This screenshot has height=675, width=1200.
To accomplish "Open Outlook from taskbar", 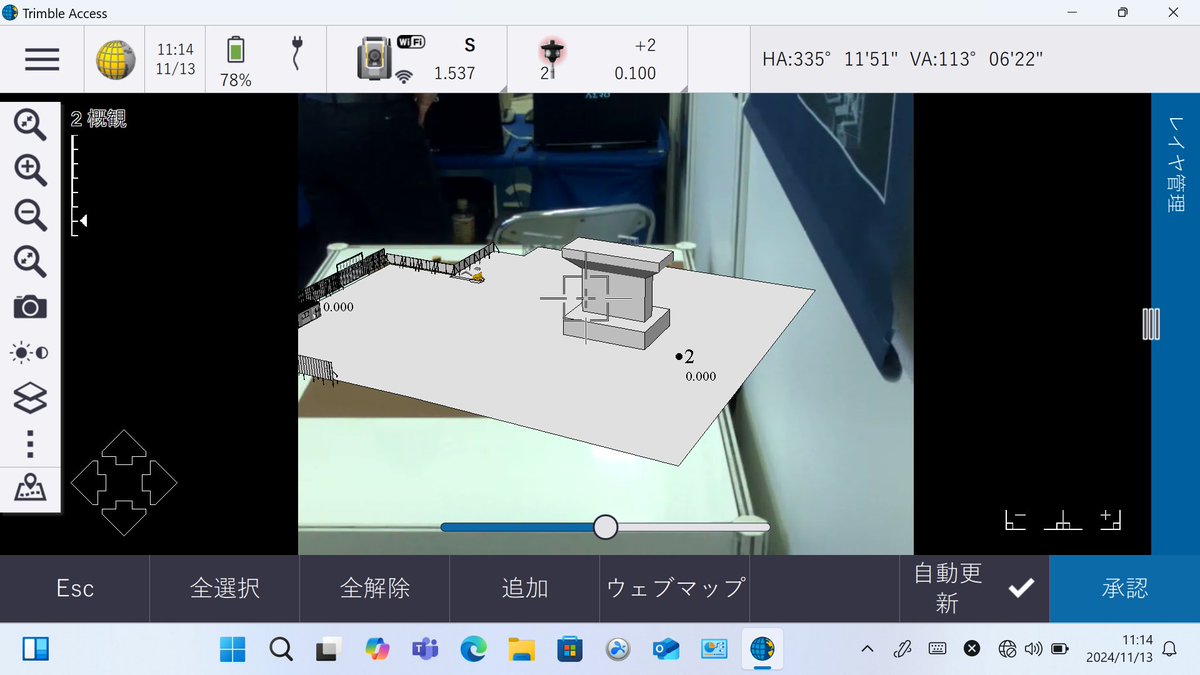I will [x=665, y=649].
